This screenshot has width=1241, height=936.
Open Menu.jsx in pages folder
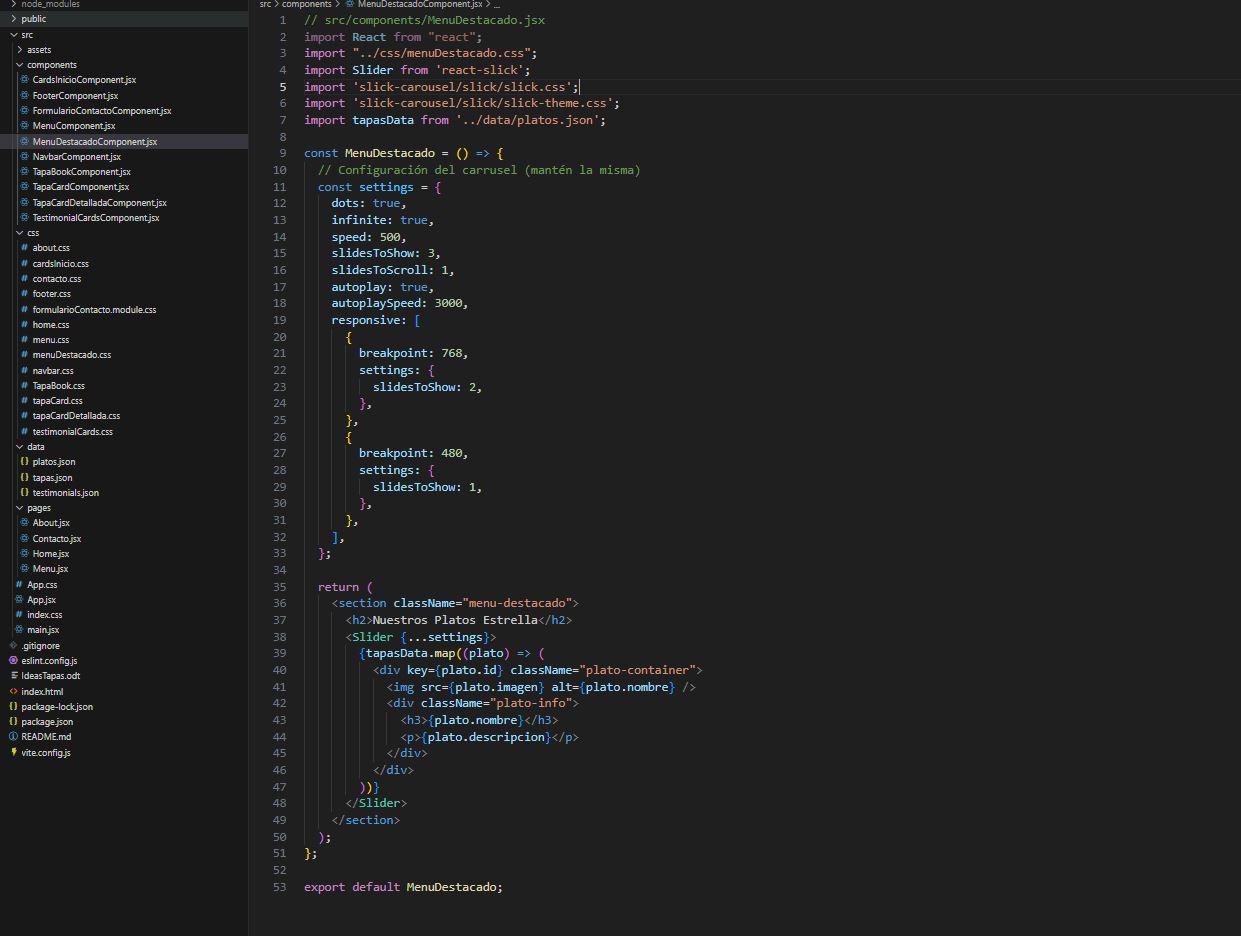tap(50, 569)
